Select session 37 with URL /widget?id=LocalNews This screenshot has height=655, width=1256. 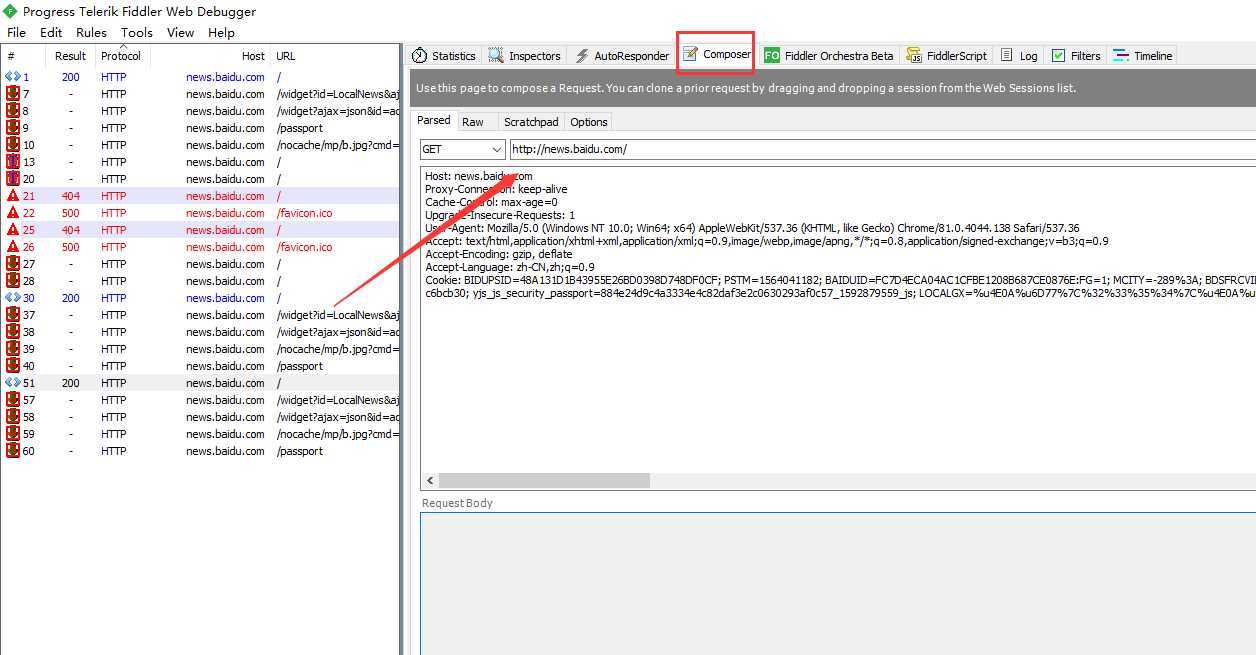point(201,315)
